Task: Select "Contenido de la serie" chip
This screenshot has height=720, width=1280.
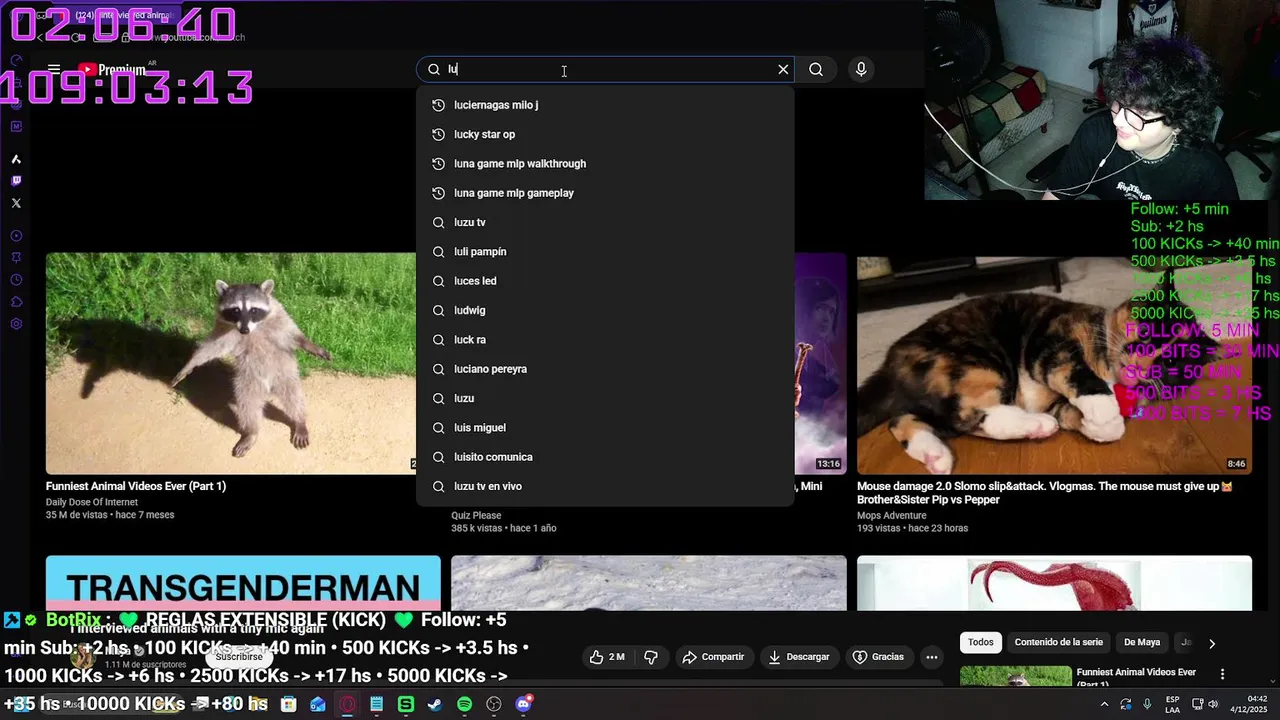Action: click(x=1059, y=642)
